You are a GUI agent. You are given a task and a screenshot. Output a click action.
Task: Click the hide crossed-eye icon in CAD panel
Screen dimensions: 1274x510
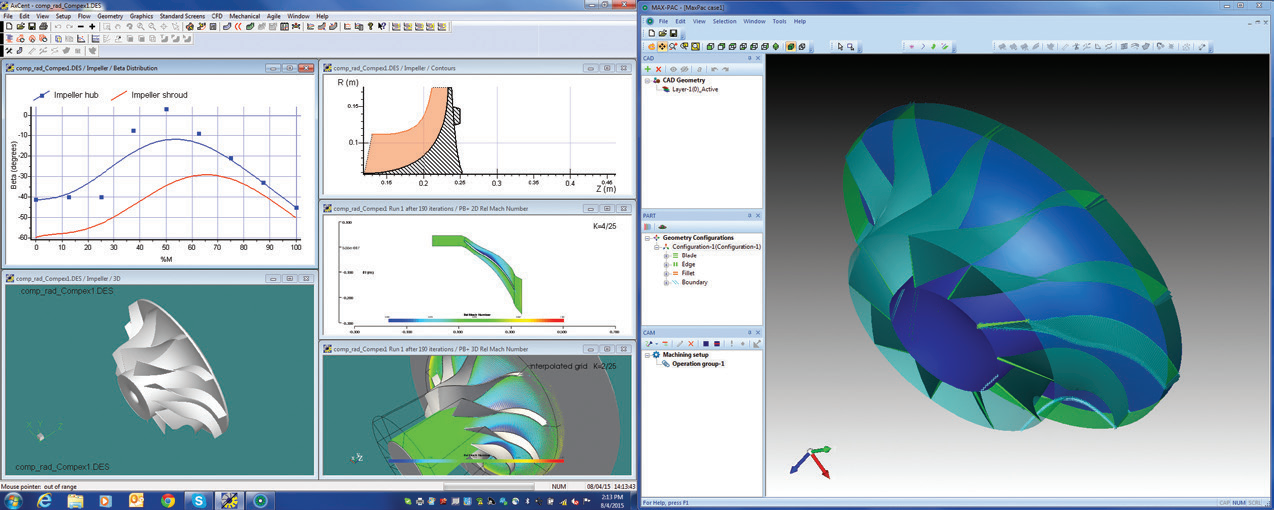tap(684, 69)
